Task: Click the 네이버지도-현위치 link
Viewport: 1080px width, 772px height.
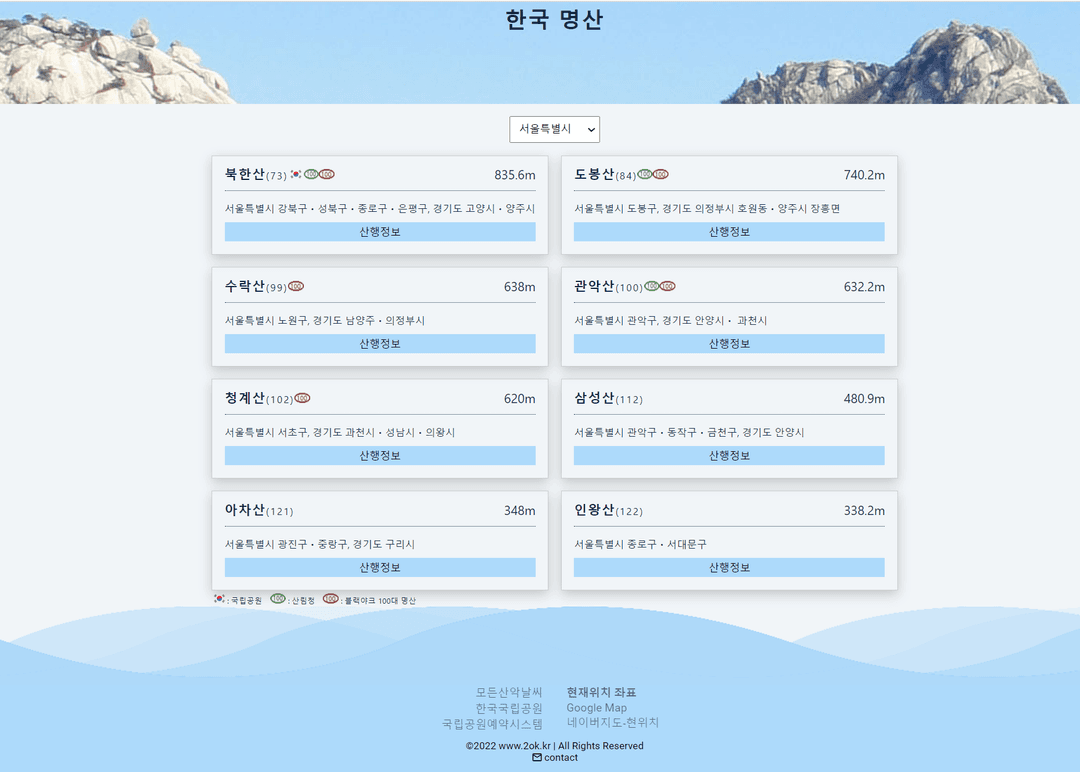Action: (613, 723)
